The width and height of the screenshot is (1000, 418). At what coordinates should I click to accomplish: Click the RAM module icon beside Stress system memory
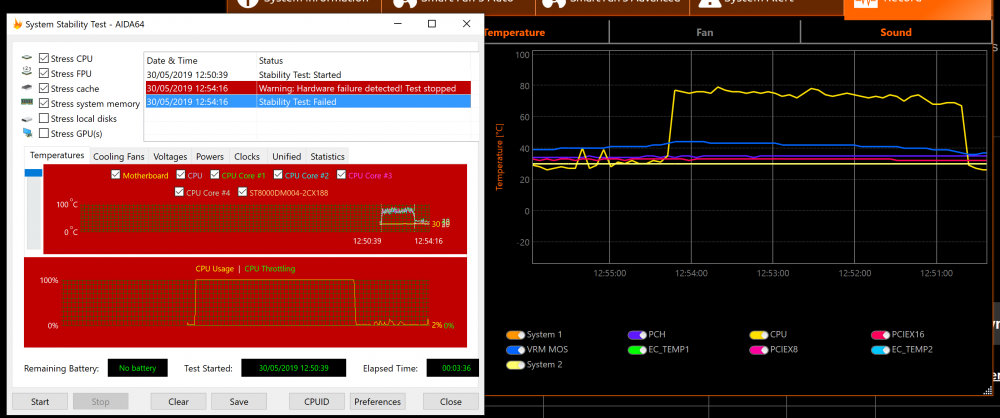(x=27, y=103)
